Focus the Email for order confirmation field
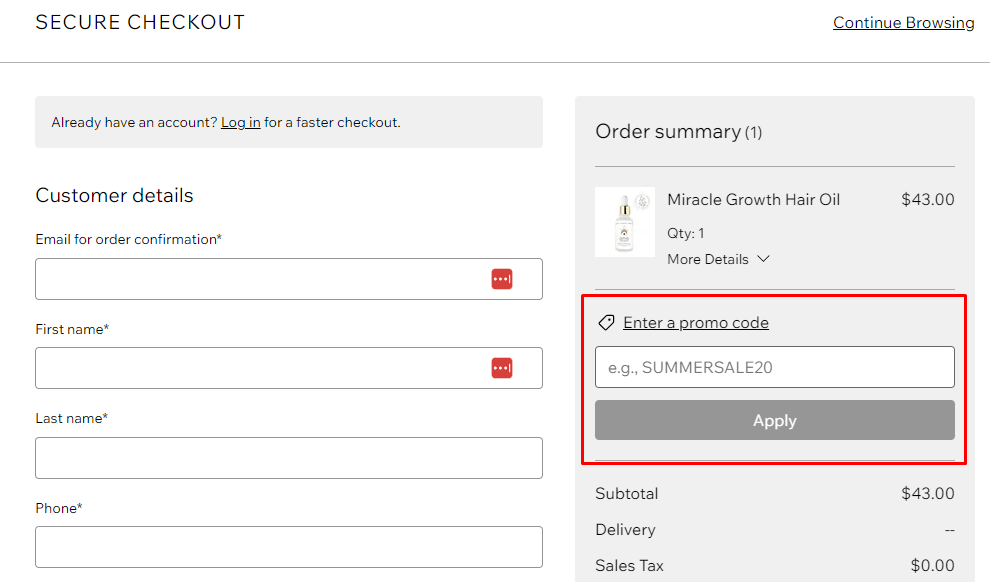Image resolution: width=990 pixels, height=582 pixels. [x=289, y=279]
